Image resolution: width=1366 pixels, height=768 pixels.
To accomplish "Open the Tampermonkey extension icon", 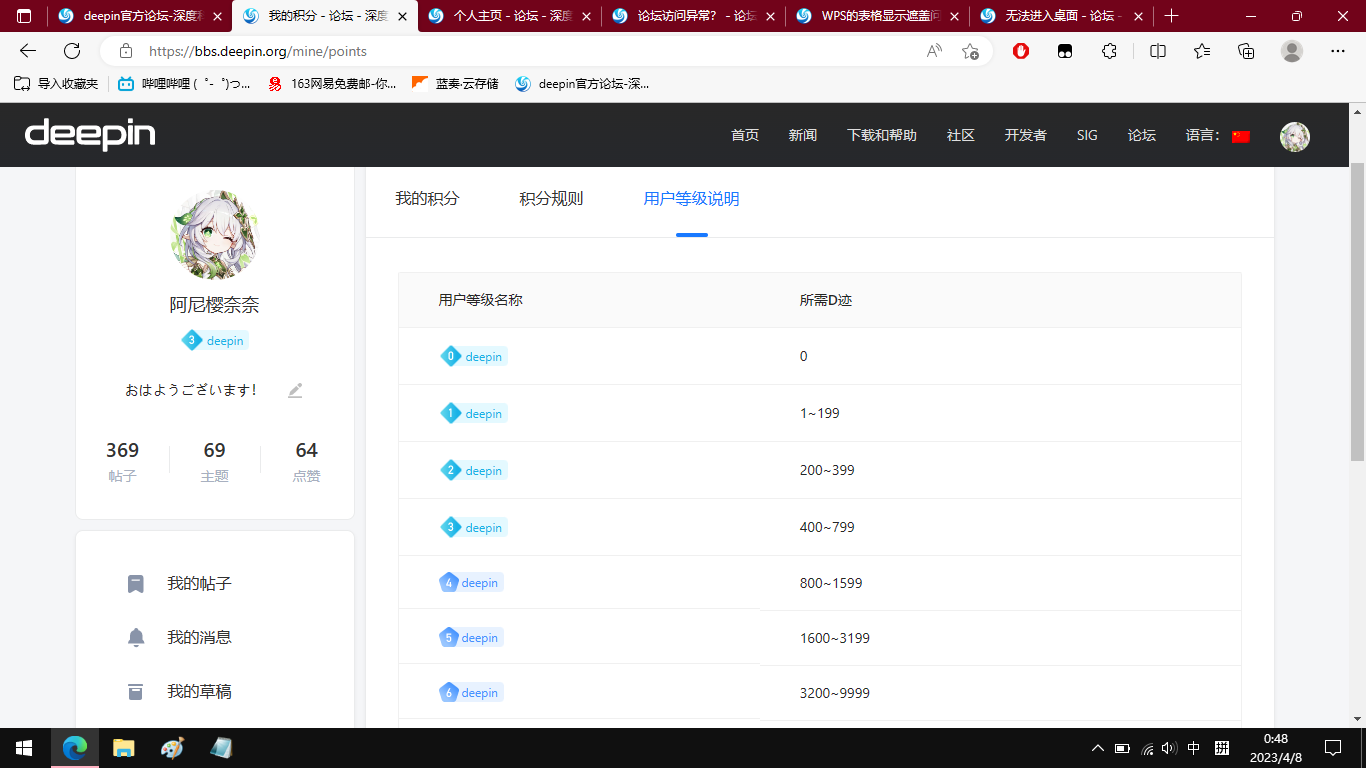I will [1065, 51].
